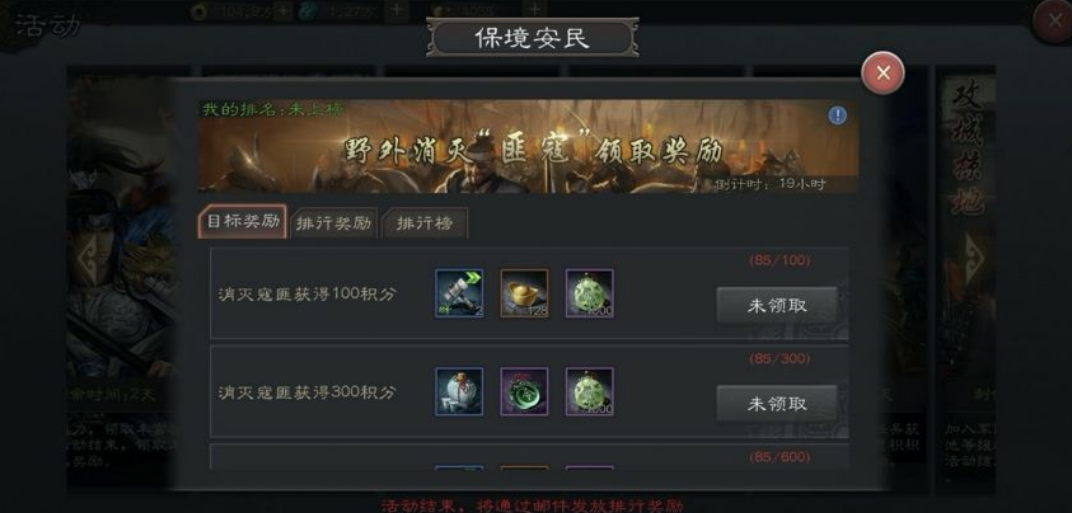Screen dimensions: 1072x513
Task: Click 未领取 button for 100积分 reward
Action: click(x=777, y=306)
